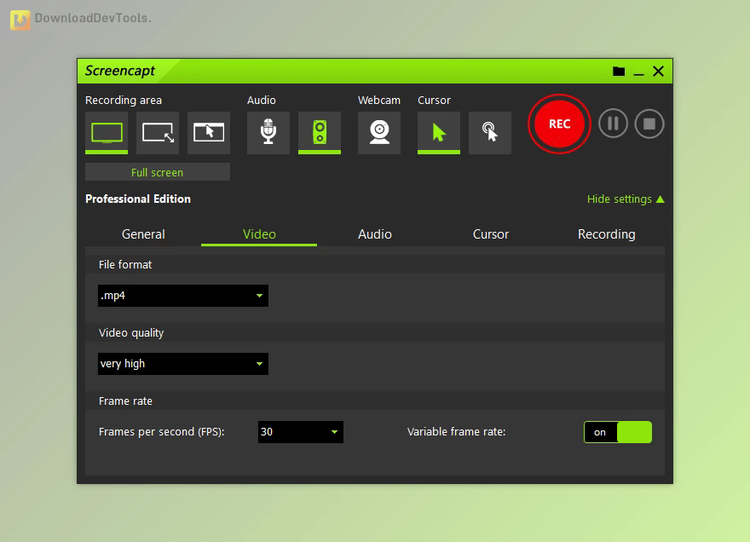This screenshot has height=542, width=750.
Task: Open the very high video quality dropdown
Action: [x=183, y=364]
